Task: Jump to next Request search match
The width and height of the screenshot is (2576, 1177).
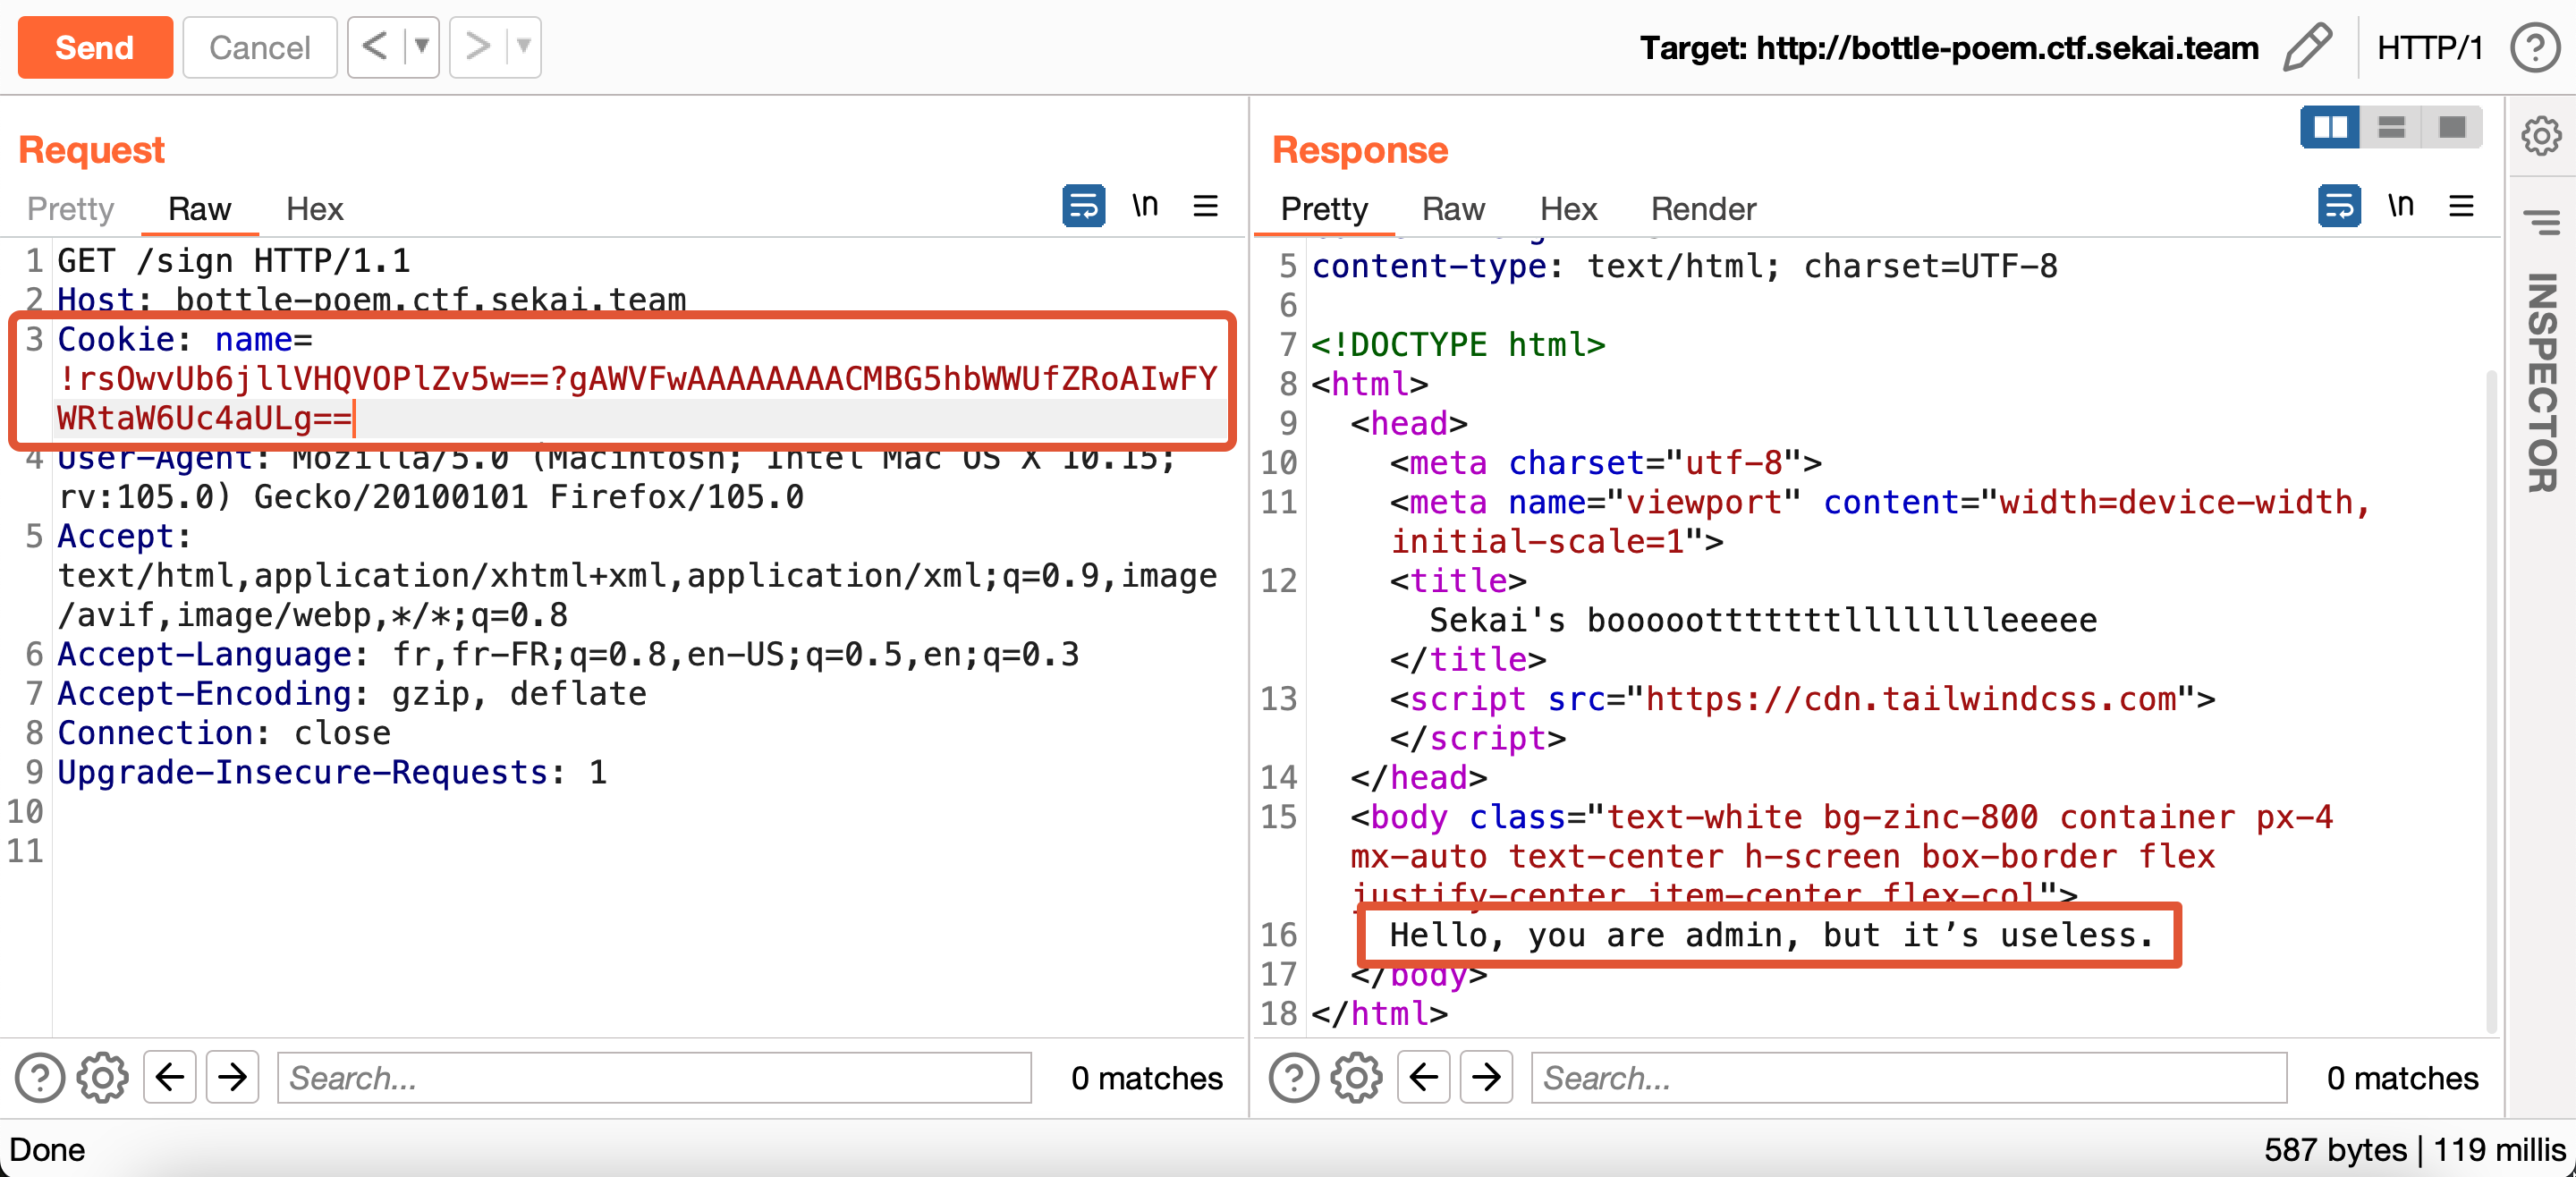Action: pos(232,1077)
